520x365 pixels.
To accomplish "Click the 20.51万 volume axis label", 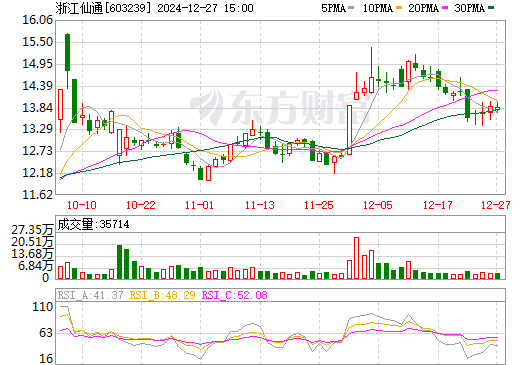I will [32, 242].
